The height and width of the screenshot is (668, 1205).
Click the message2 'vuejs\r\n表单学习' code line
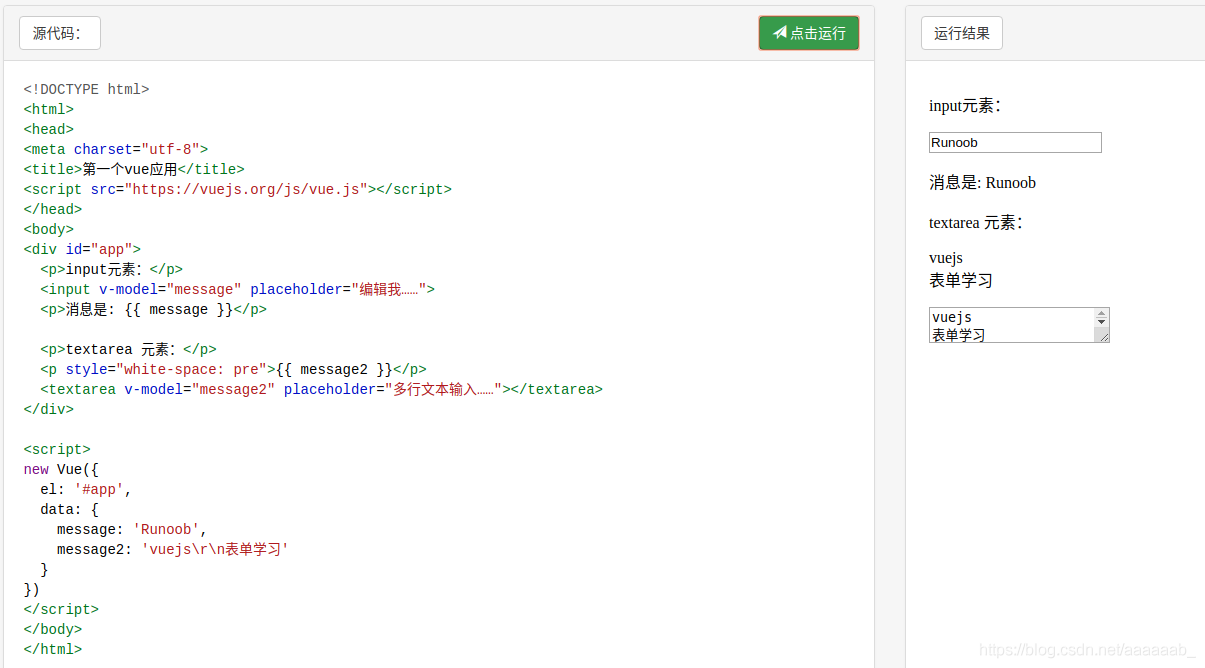172,549
